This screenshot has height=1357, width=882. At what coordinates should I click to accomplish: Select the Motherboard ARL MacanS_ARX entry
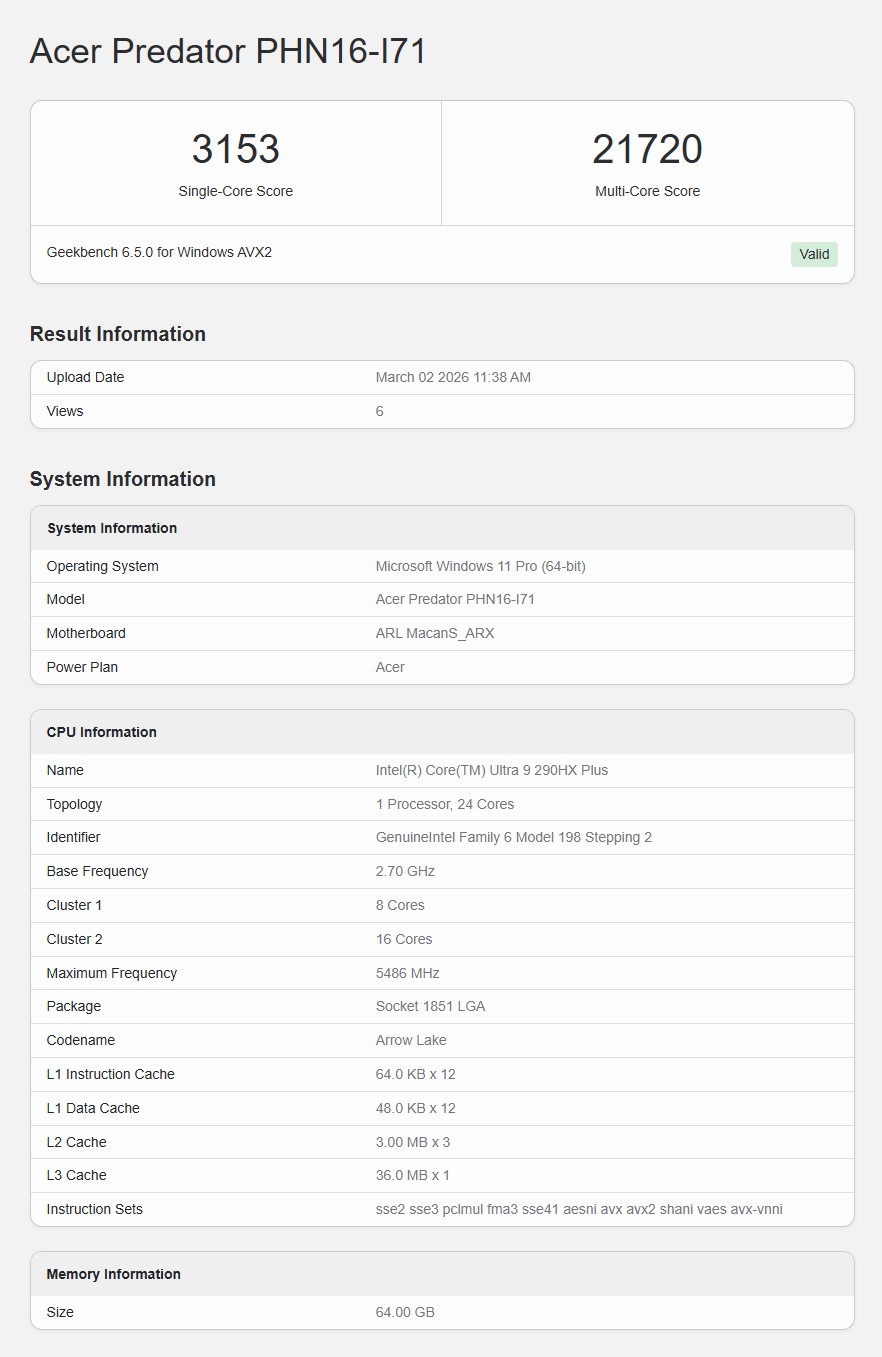440,633
